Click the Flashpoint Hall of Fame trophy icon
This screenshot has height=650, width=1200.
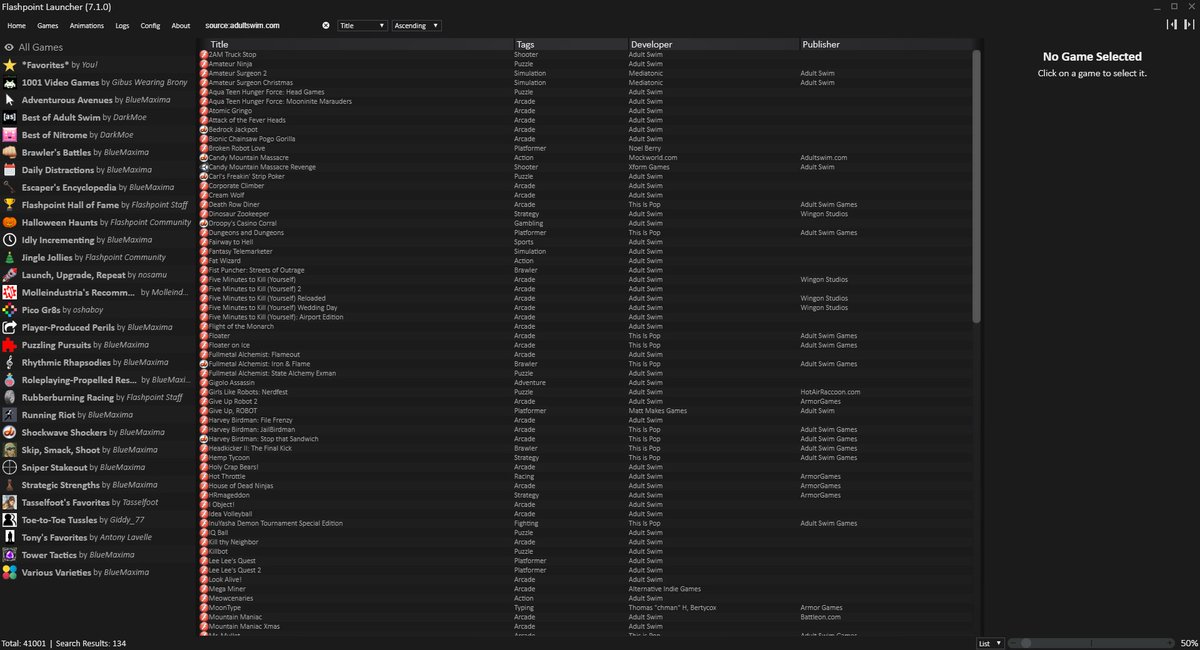9,205
